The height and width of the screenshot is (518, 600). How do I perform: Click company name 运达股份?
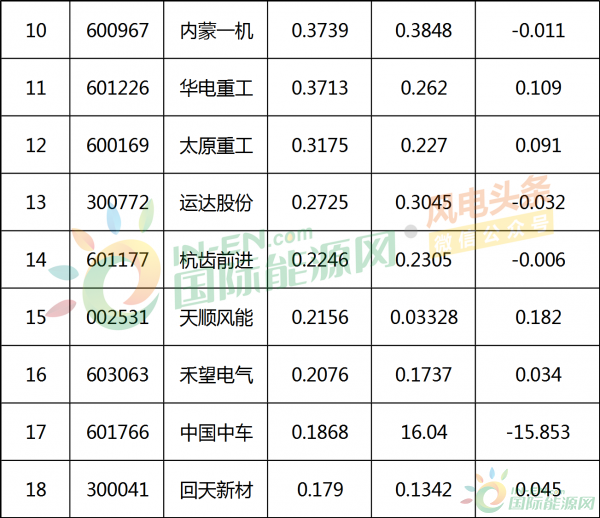point(216,203)
